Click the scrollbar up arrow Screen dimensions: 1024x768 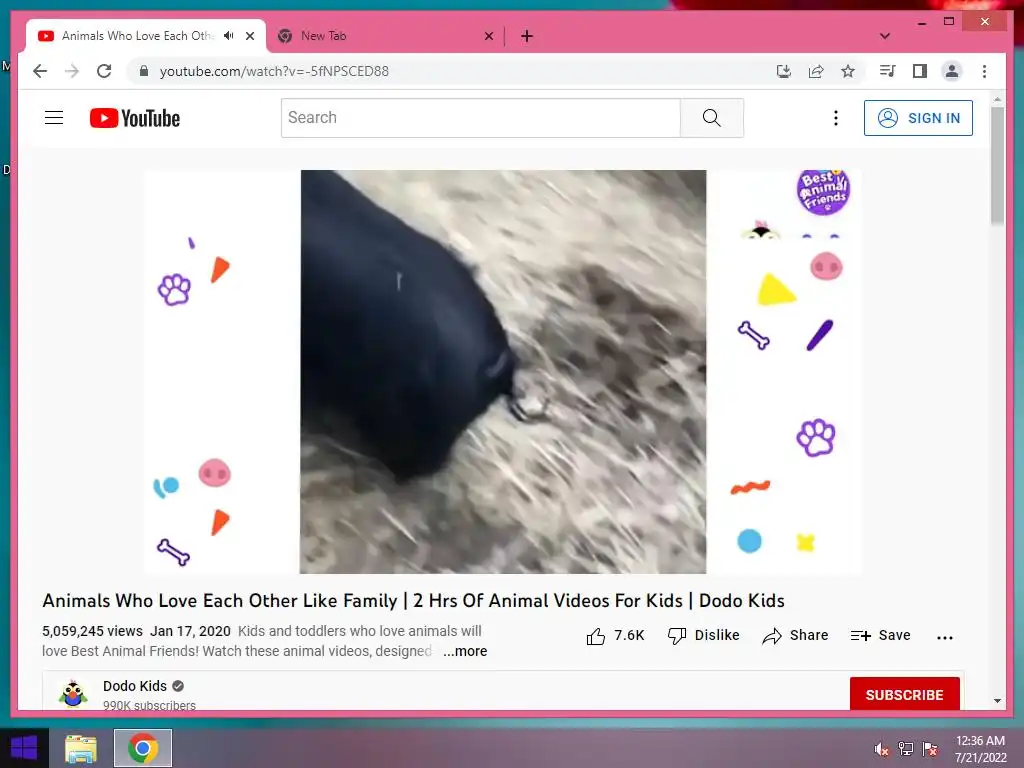pyautogui.click(x=997, y=99)
